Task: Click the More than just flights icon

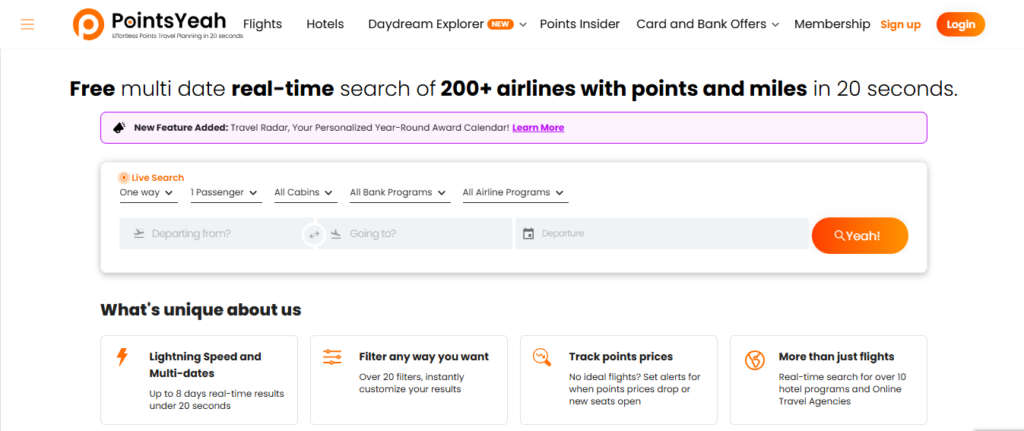Action: 755,358
